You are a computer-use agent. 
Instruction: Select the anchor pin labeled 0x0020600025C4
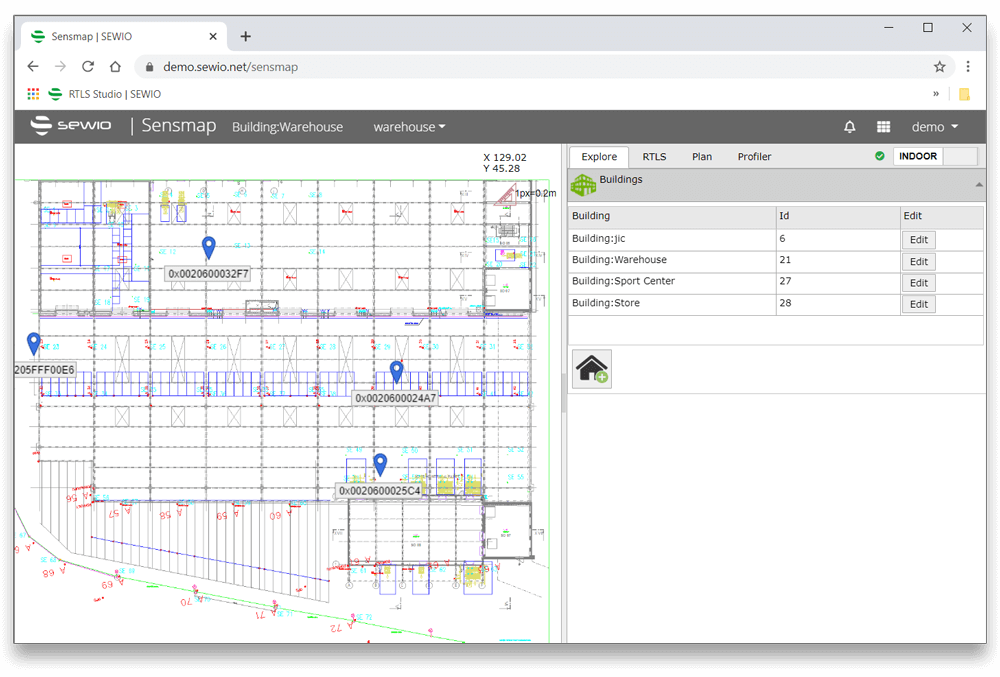coord(379,463)
